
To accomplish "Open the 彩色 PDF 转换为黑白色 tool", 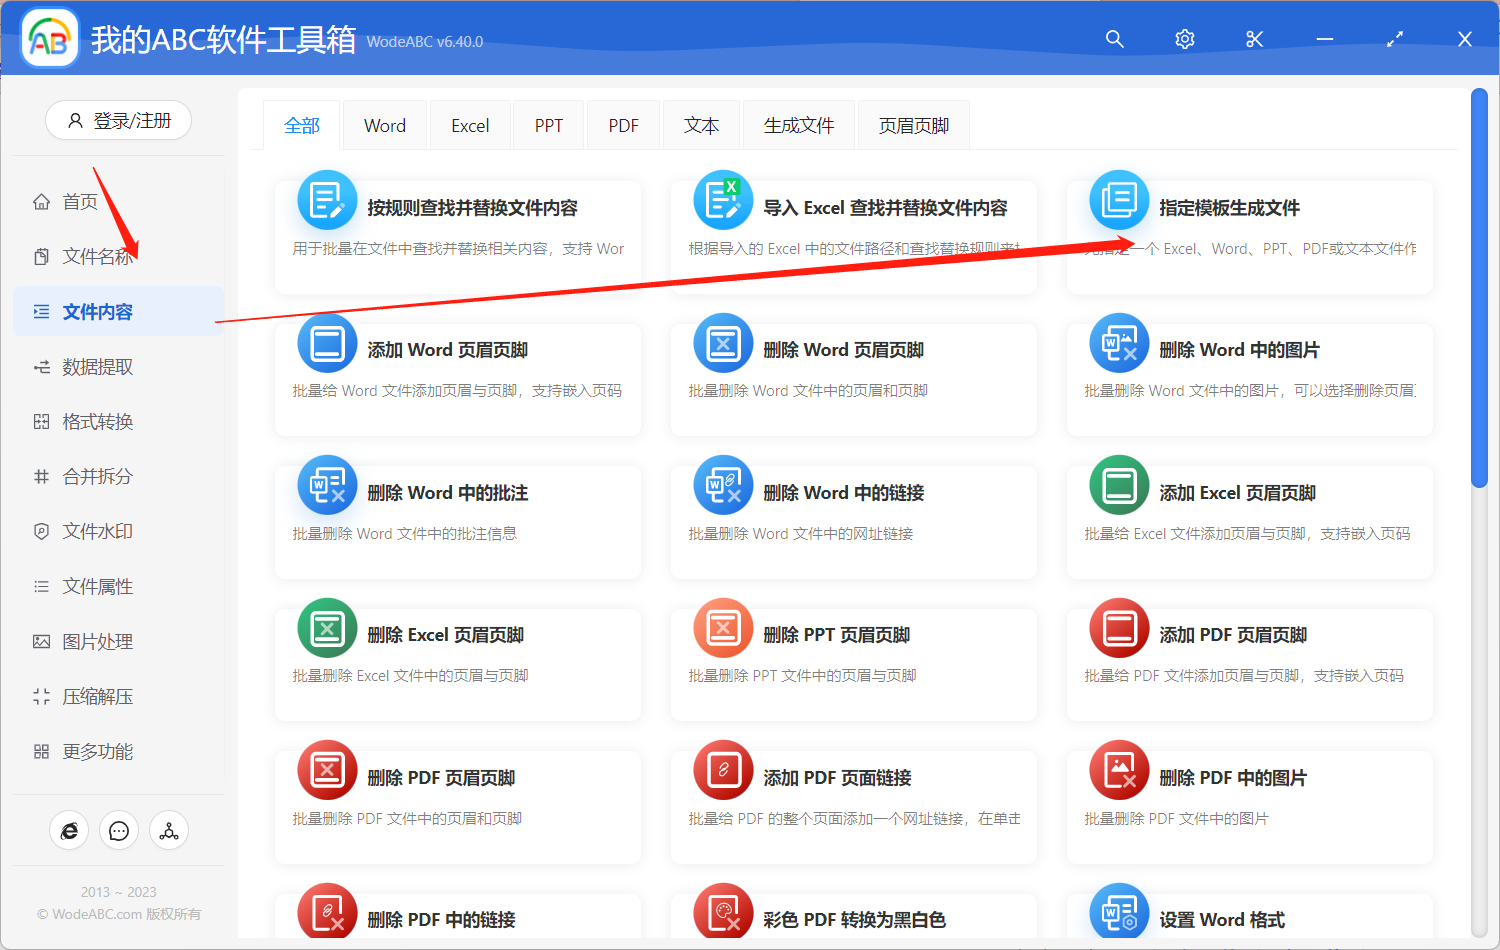I will (x=855, y=910).
